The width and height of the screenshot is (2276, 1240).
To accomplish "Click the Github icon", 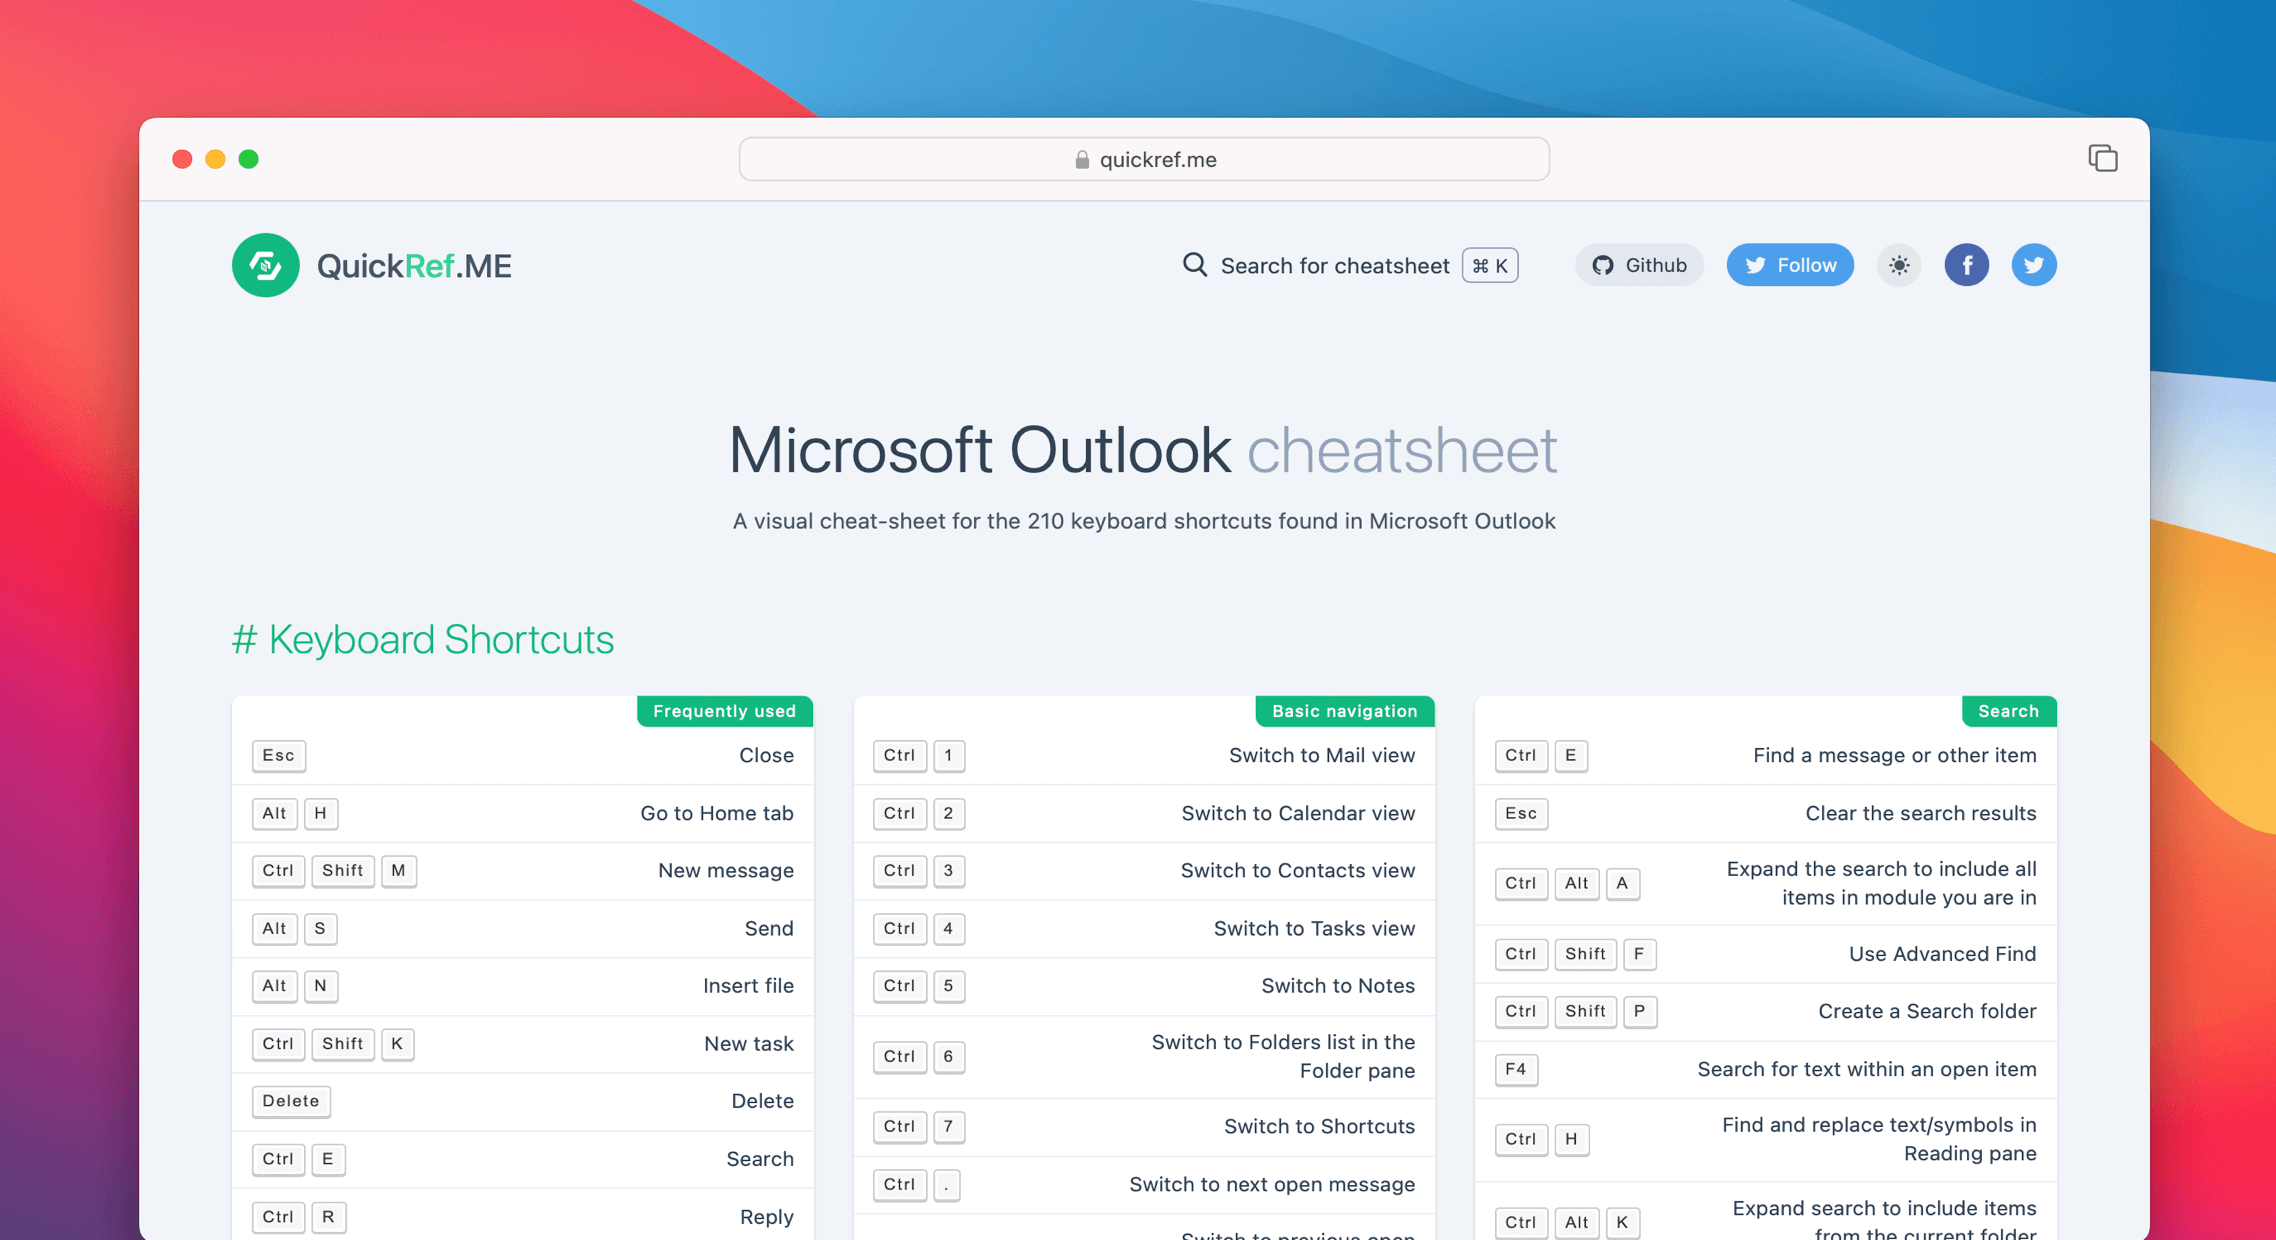I will (1641, 263).
